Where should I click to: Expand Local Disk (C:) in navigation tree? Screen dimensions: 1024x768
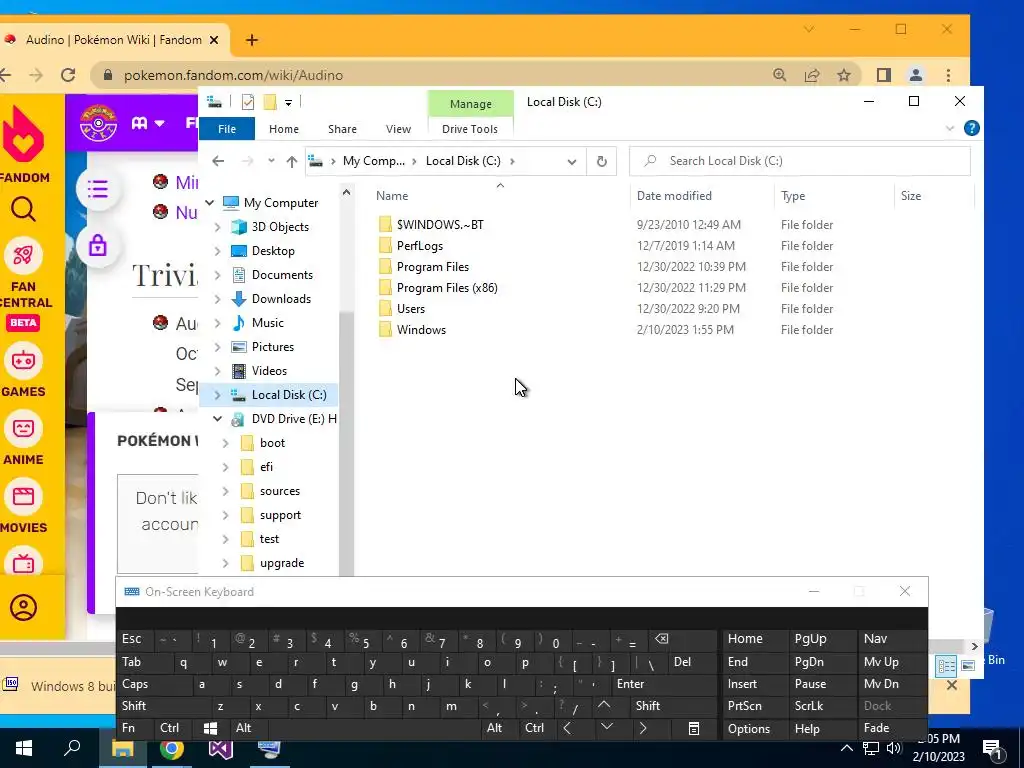coord(217,395)
